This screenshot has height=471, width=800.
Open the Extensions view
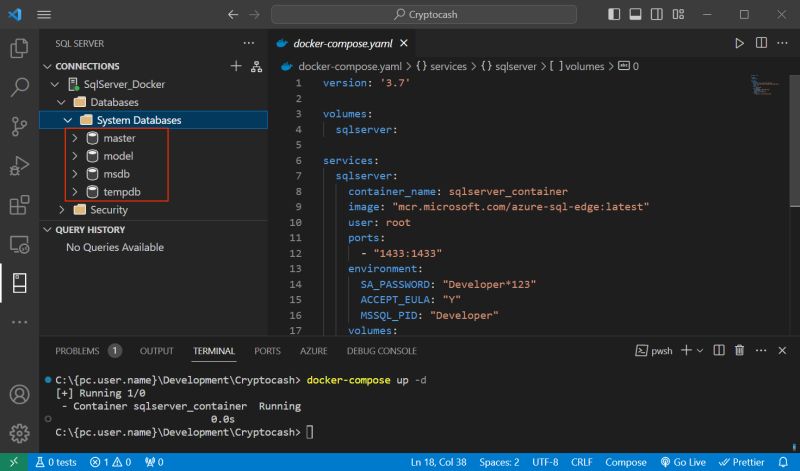[19, 205]
